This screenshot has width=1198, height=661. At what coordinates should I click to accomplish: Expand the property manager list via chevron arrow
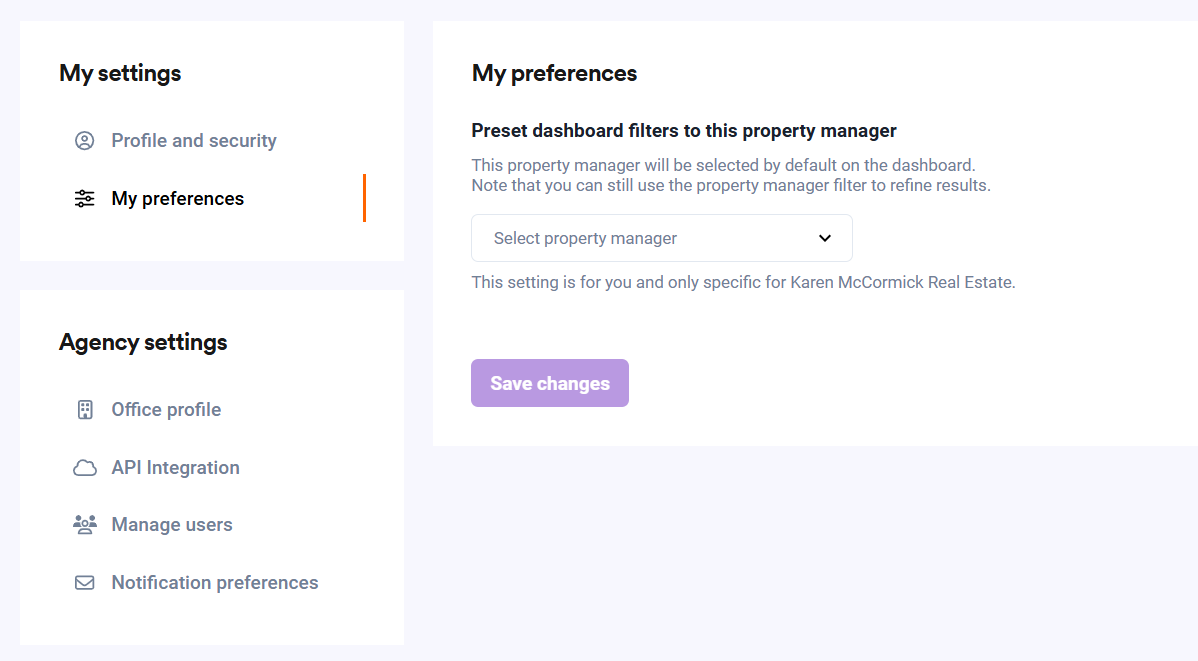coord(824,238)
